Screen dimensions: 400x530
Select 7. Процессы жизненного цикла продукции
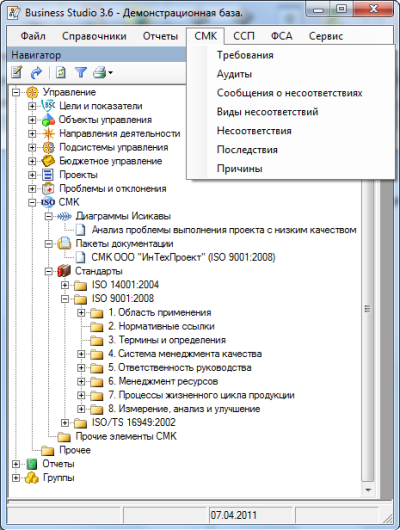tap(201, 395)
